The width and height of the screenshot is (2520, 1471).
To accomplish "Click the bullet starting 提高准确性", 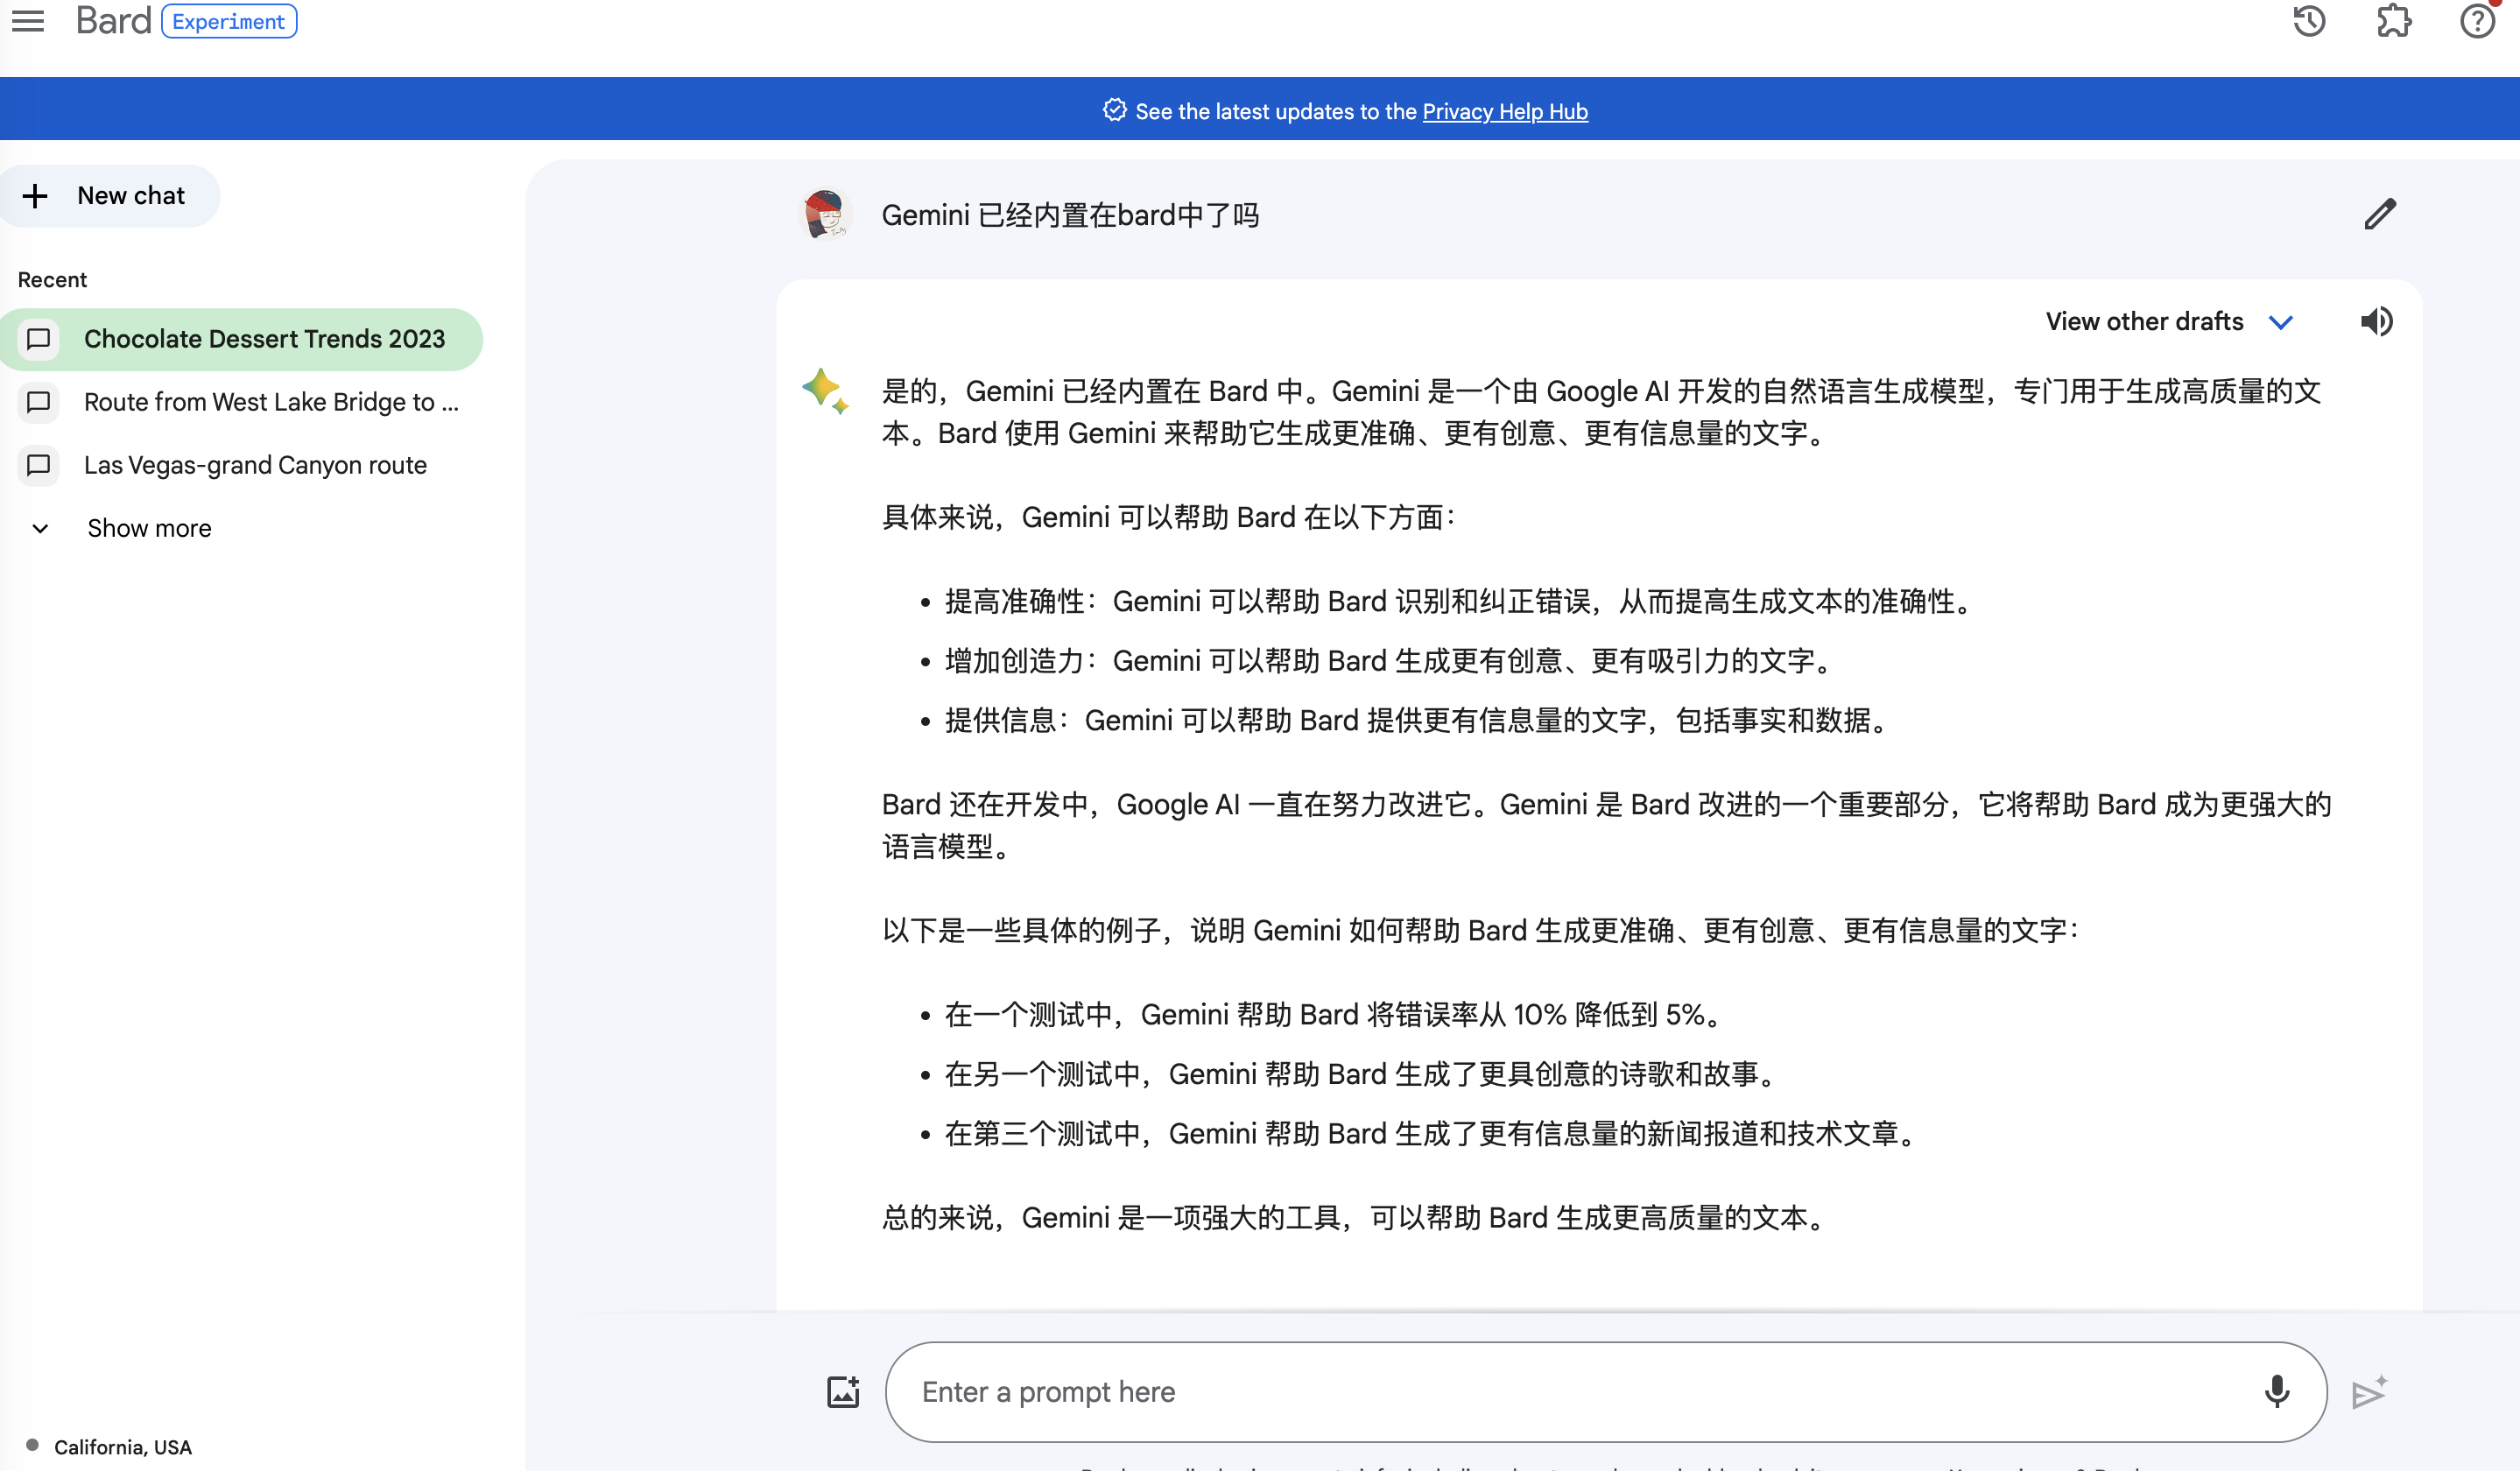I will point(1459,601).
